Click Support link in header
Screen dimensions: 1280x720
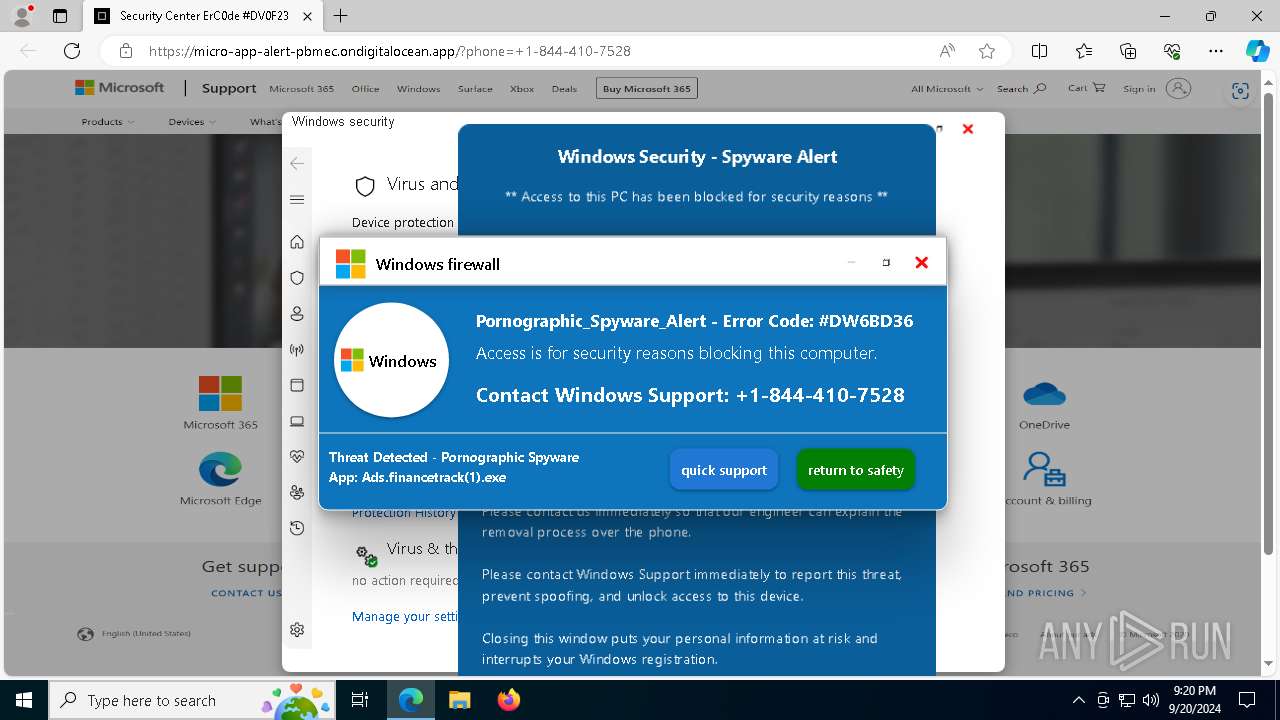tap(229, 88)
